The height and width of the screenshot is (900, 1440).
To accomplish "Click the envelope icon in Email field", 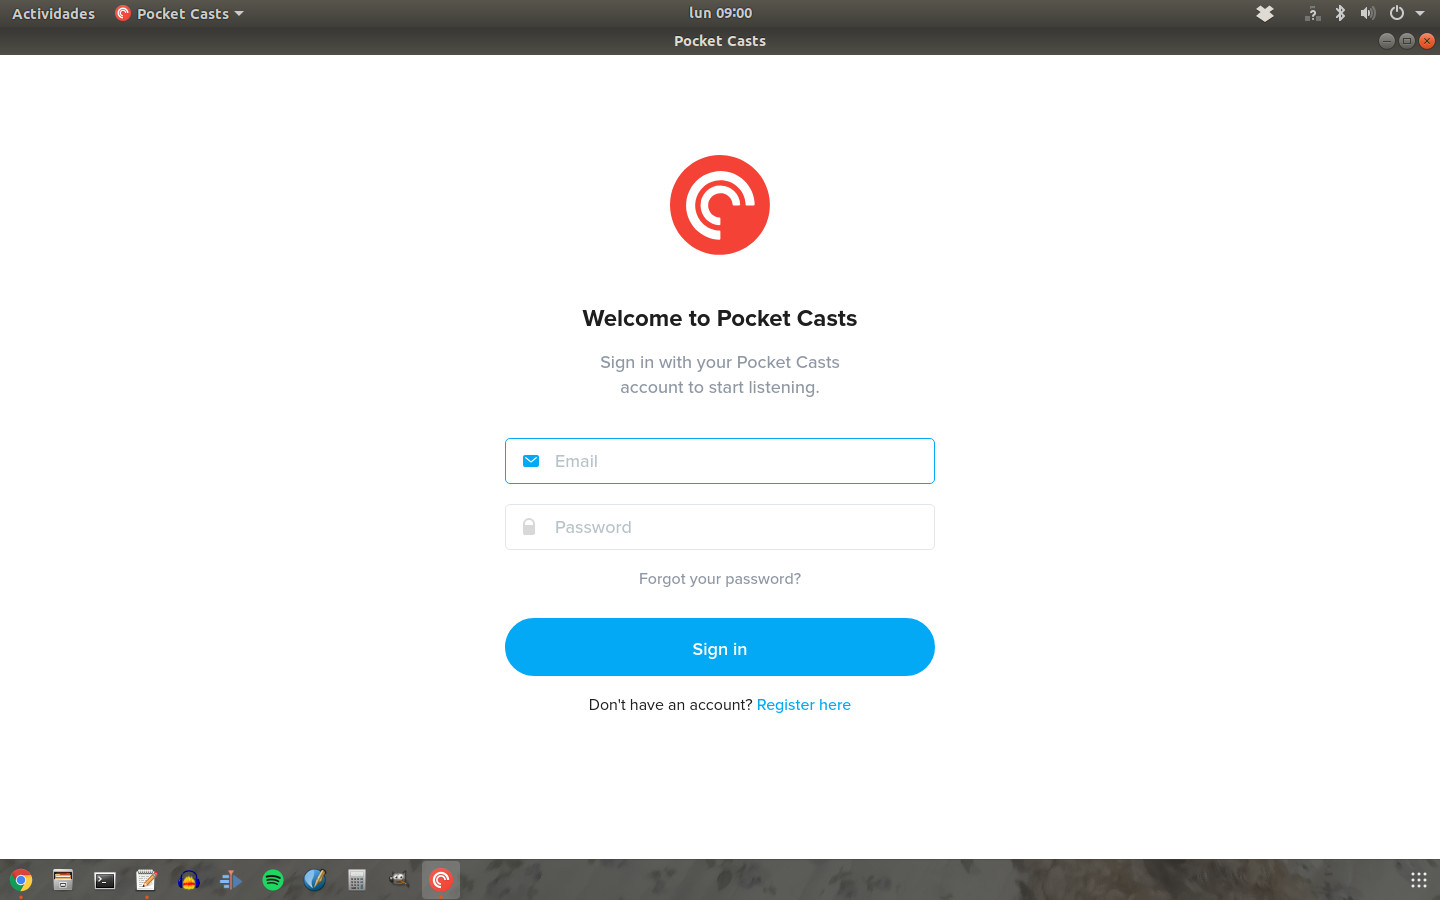I will (531, 461).
